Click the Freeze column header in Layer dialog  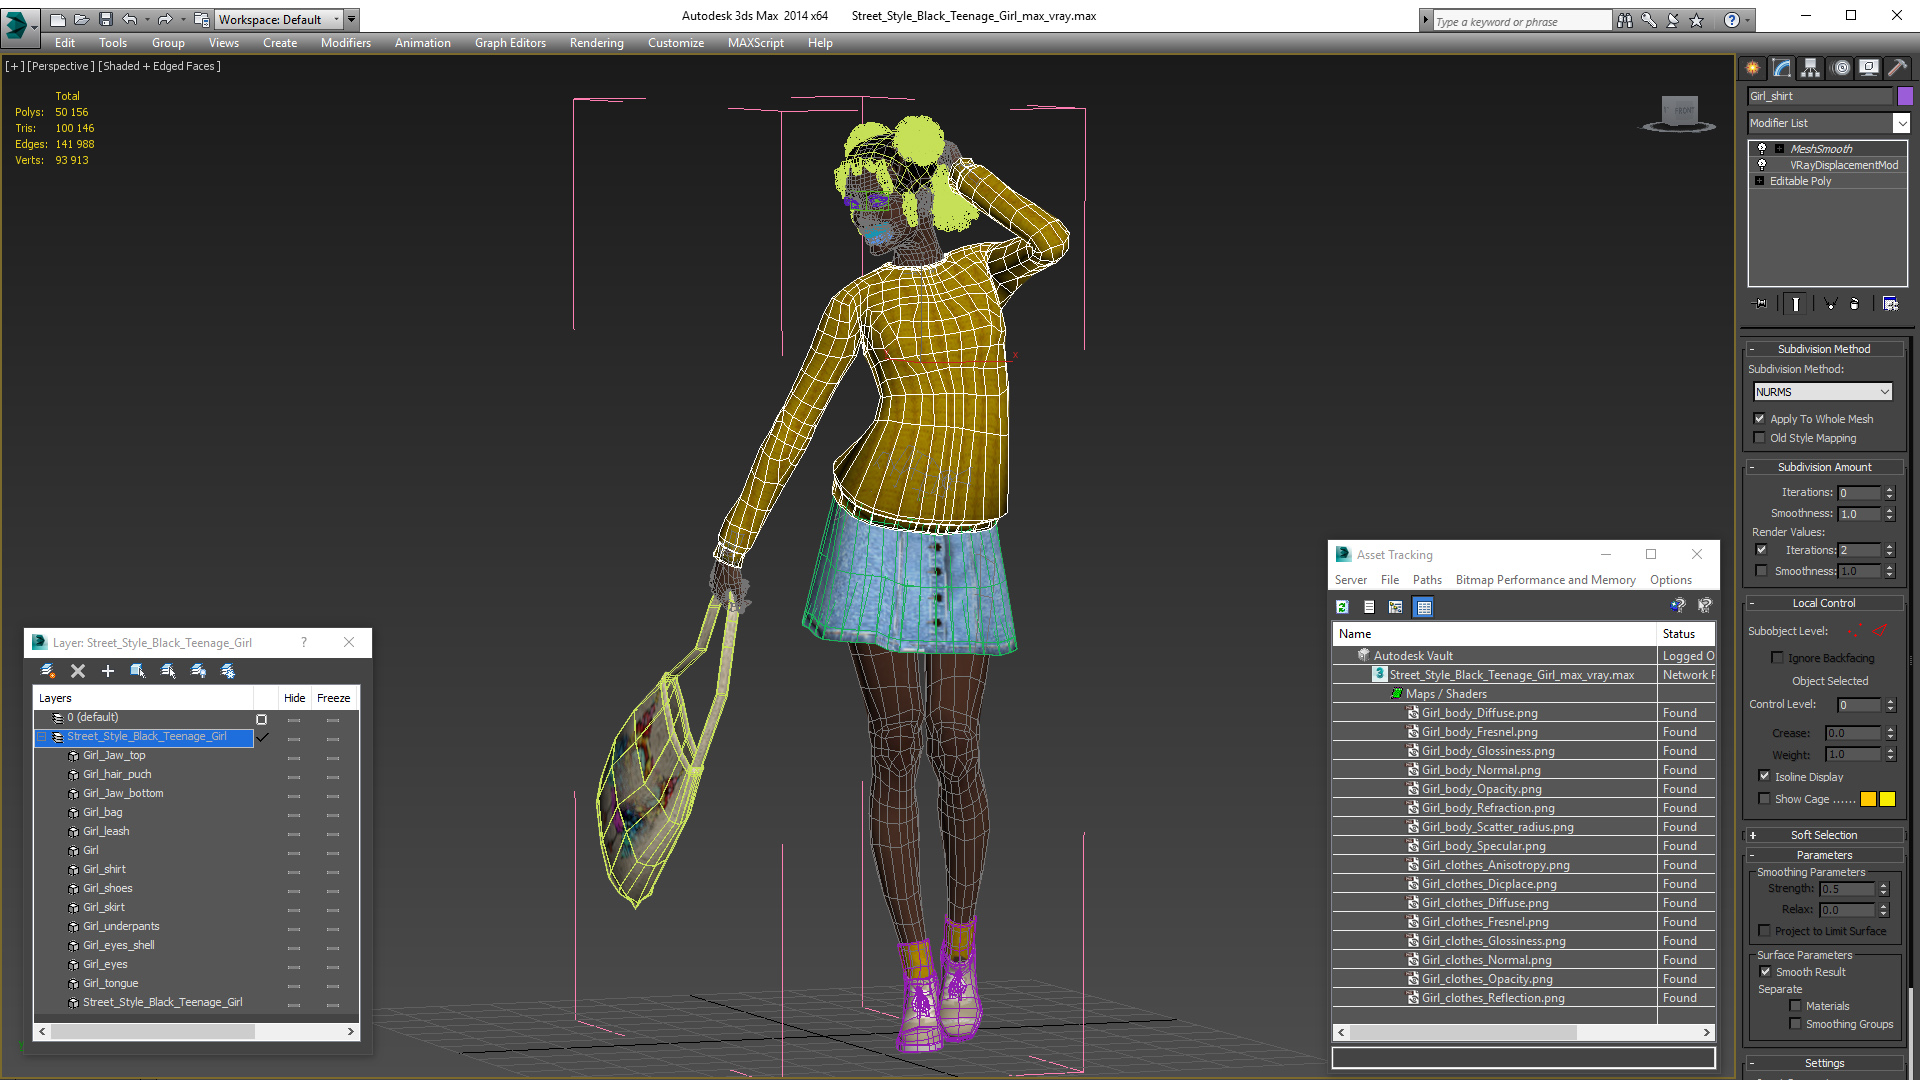(x=333, y=698)
